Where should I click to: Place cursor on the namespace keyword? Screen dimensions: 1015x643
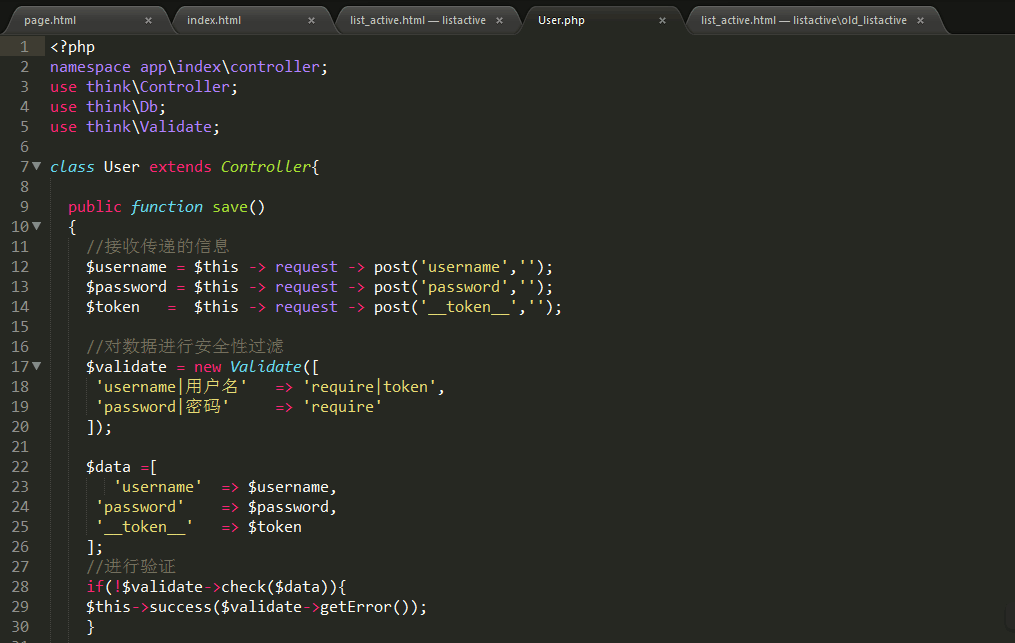[x=90, y=67]
